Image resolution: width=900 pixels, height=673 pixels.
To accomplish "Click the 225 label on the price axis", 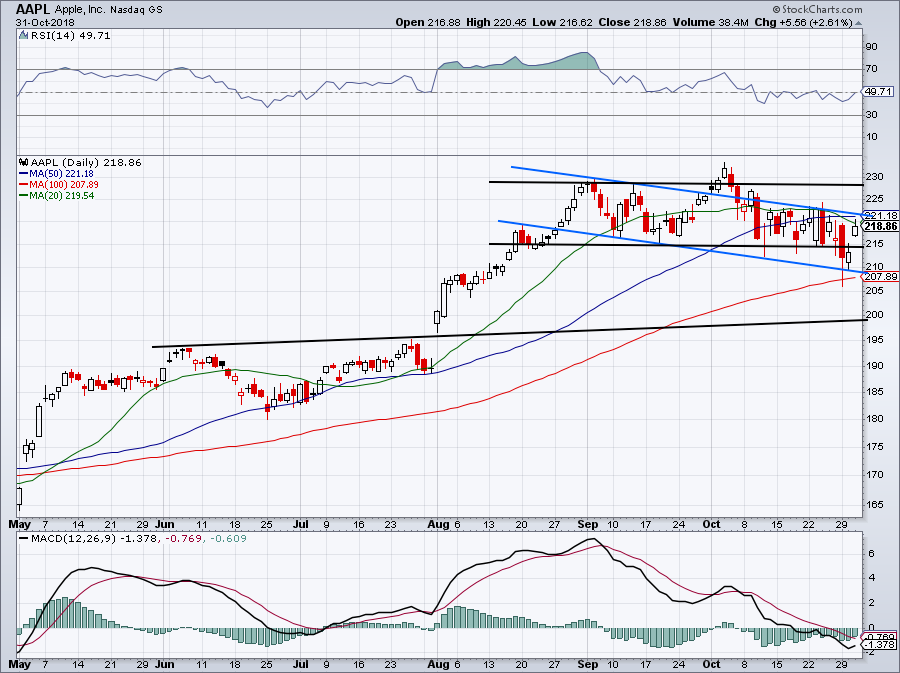I will 874,199.
